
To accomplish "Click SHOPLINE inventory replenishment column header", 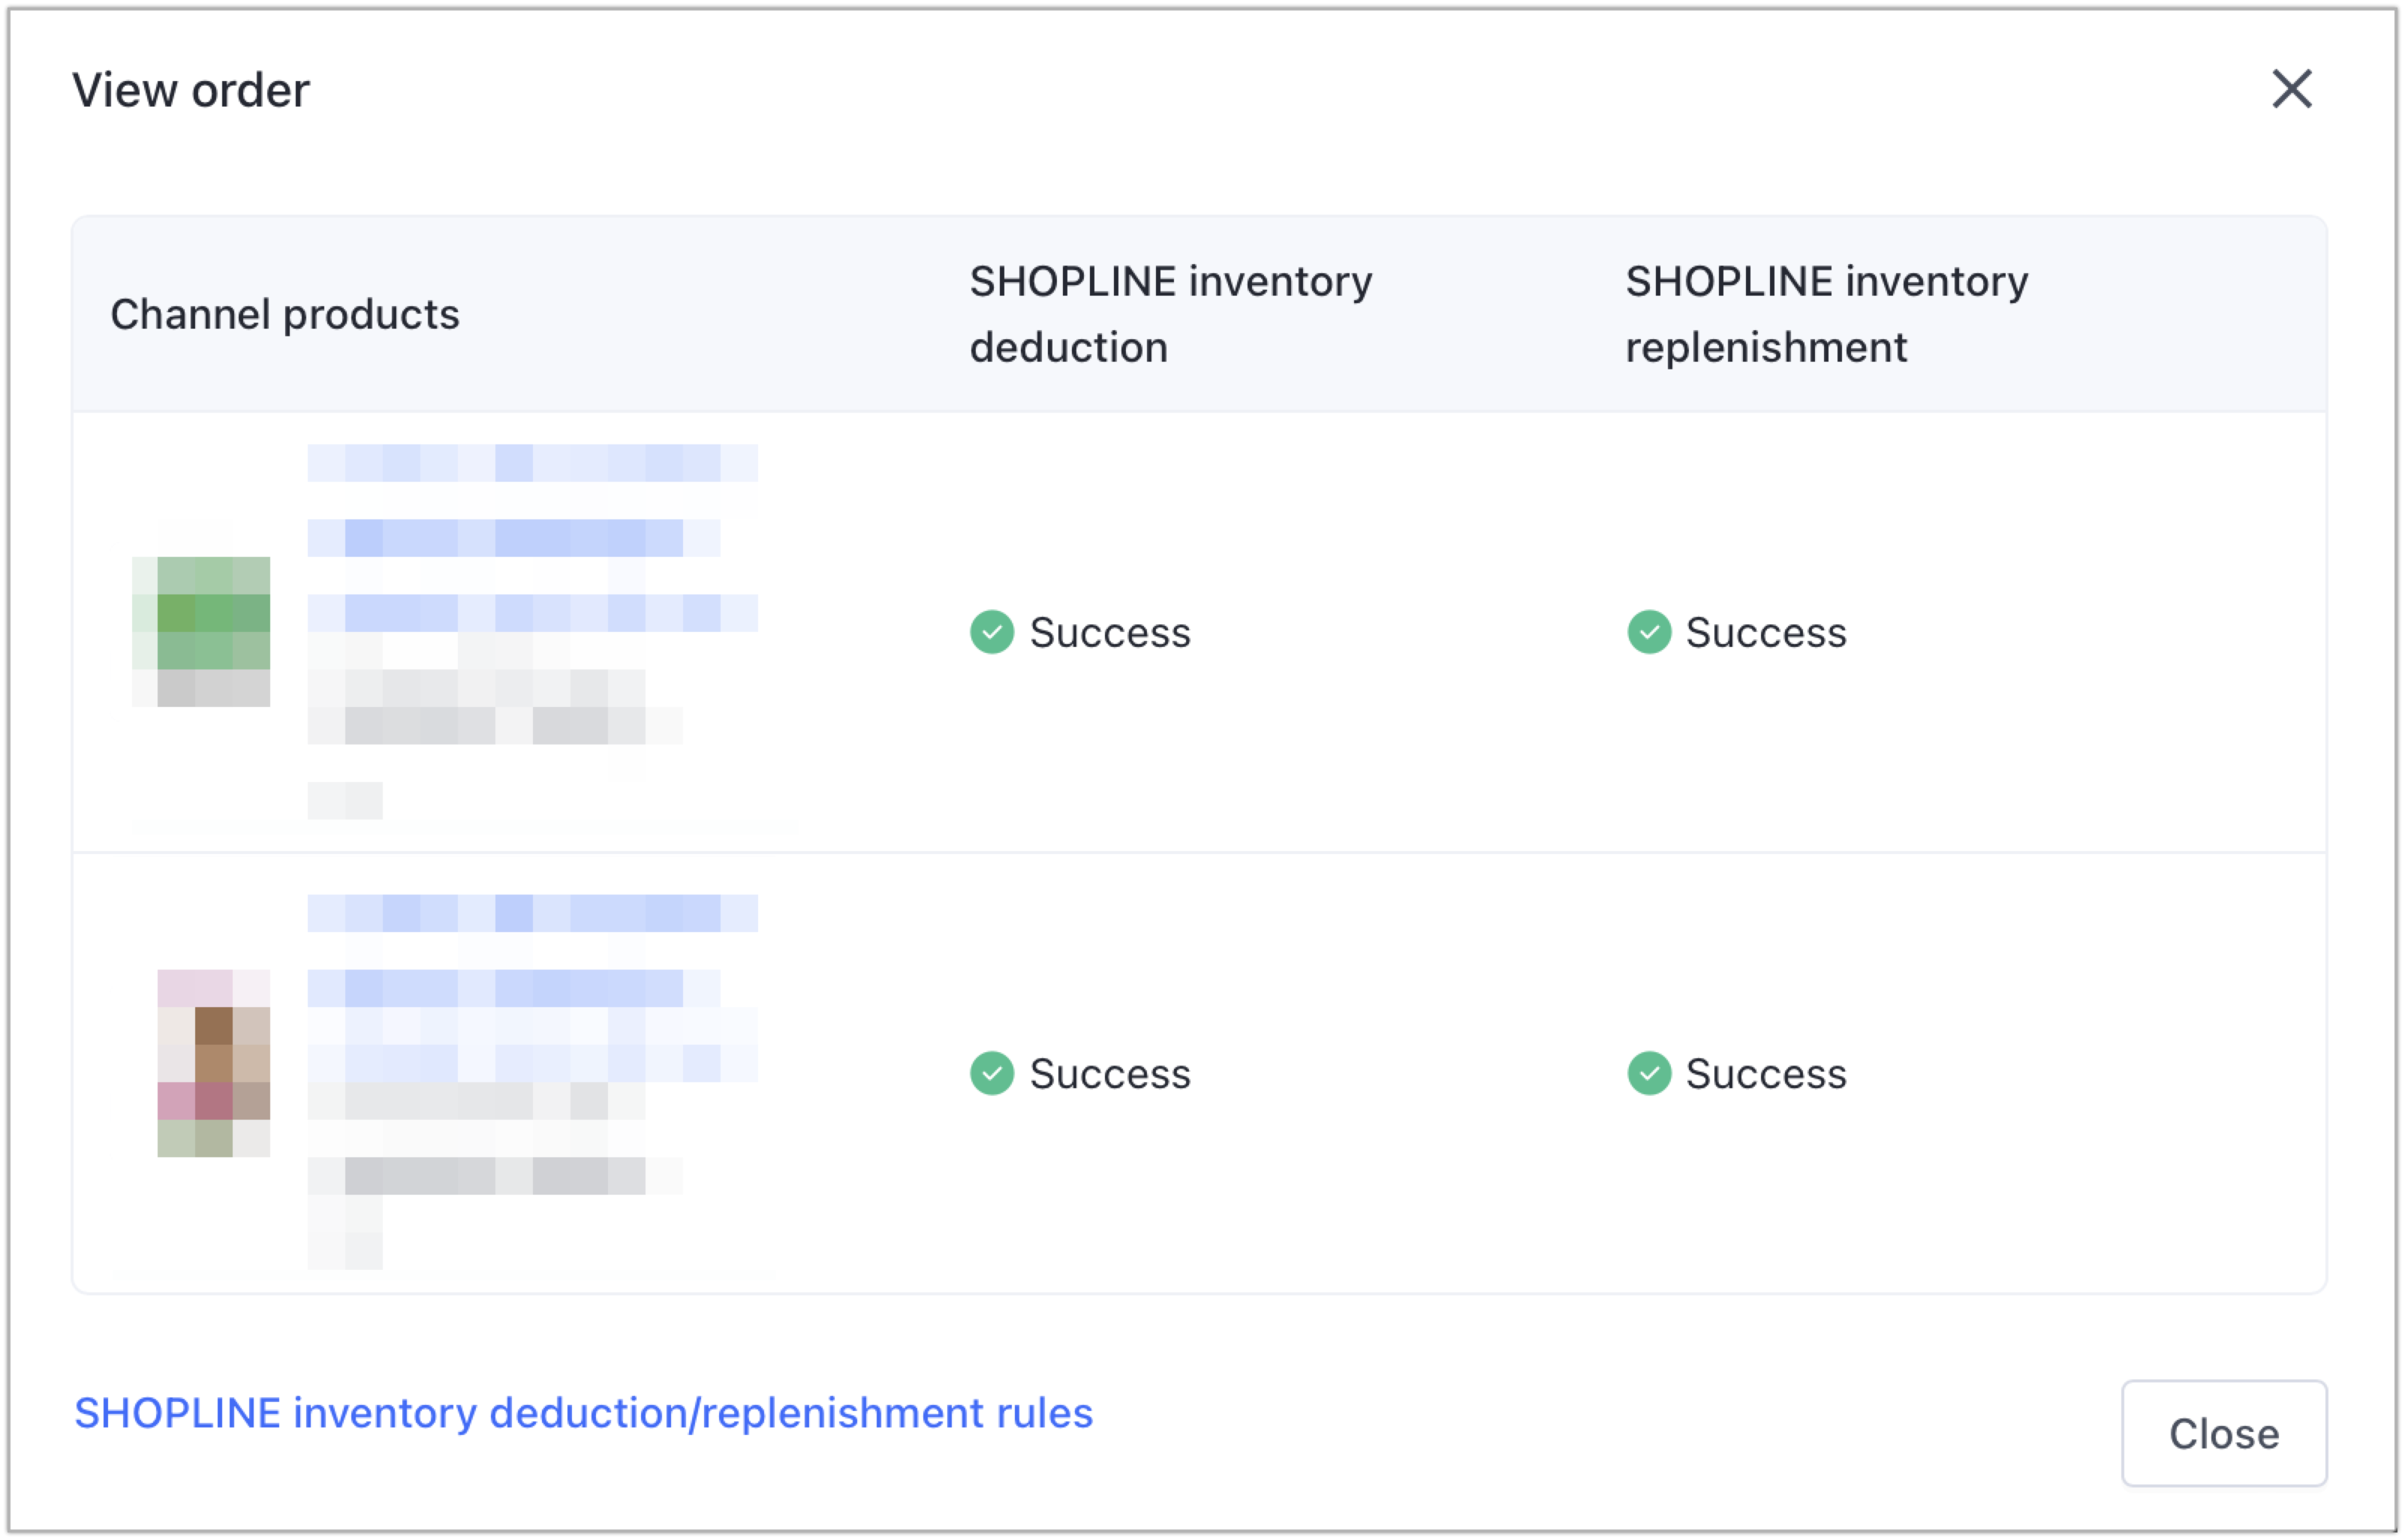I will click(1827, 314).
